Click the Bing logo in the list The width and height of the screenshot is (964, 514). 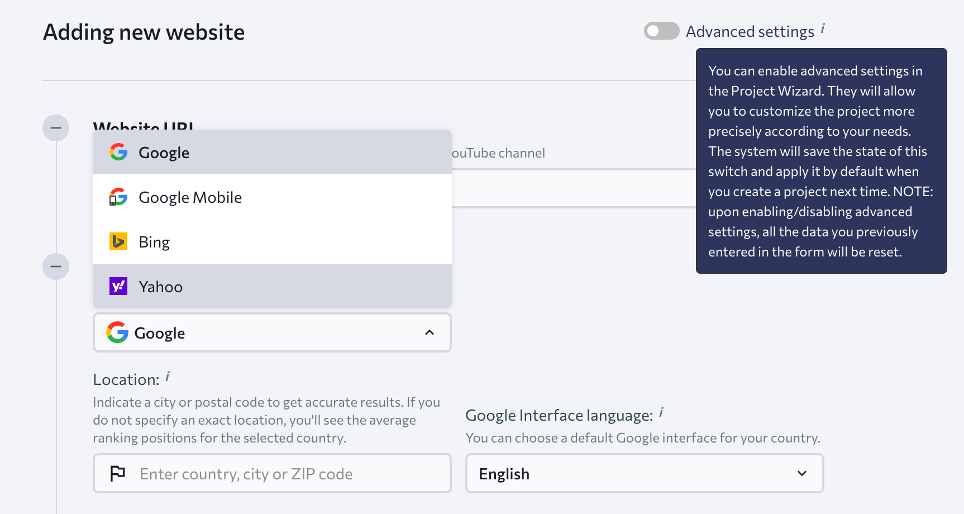[118, 242]
